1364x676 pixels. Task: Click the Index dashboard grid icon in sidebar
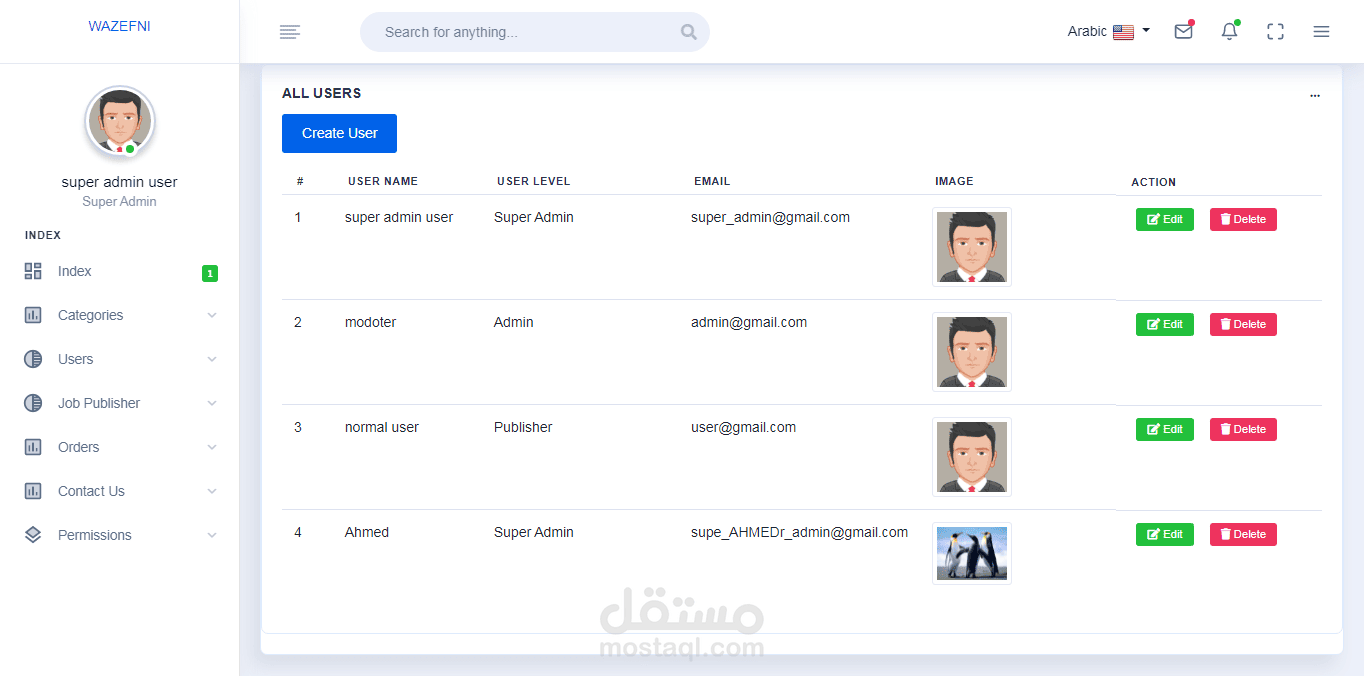tap(33, 271)
